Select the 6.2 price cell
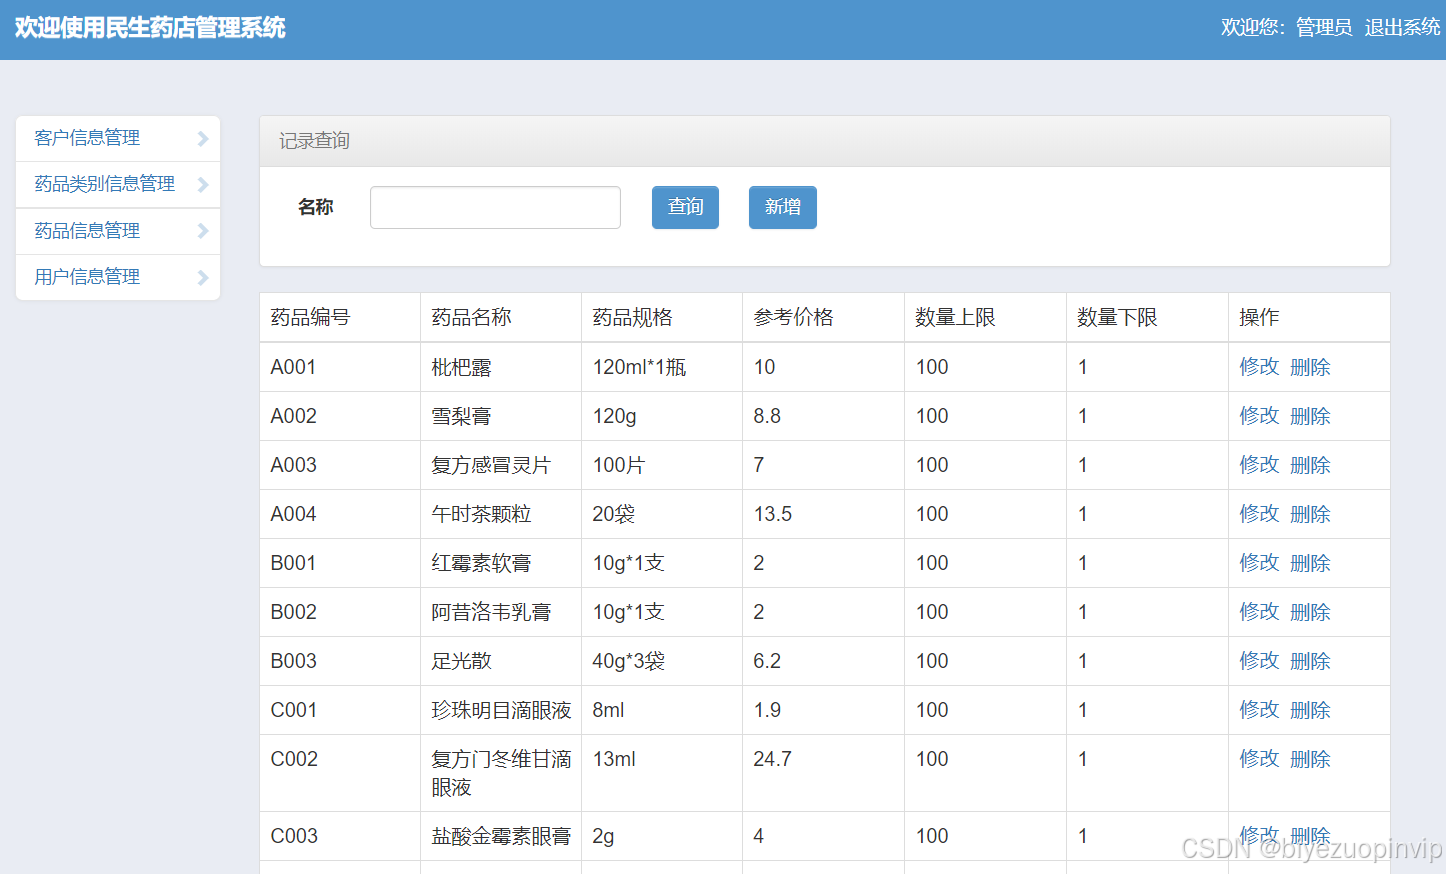The height and width of the screenshot is (874, 1446). (x=823, y=661)
